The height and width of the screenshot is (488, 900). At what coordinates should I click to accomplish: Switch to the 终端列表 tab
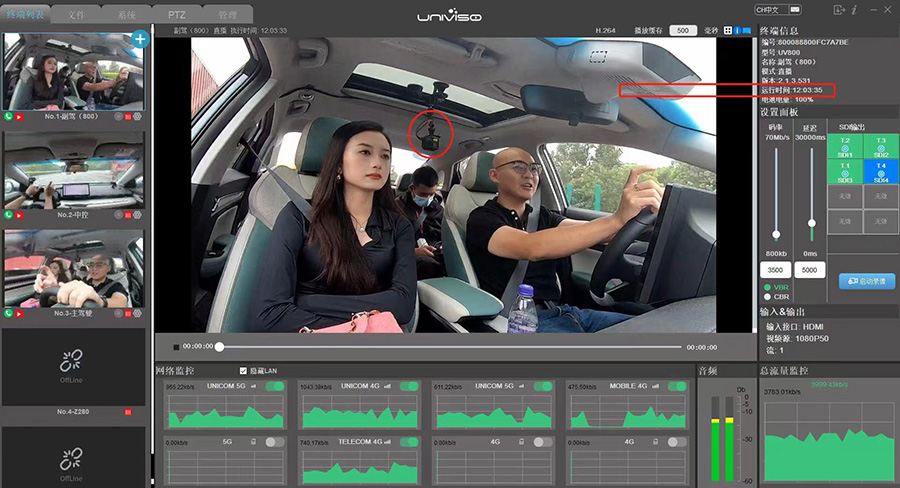click(26, 14)
